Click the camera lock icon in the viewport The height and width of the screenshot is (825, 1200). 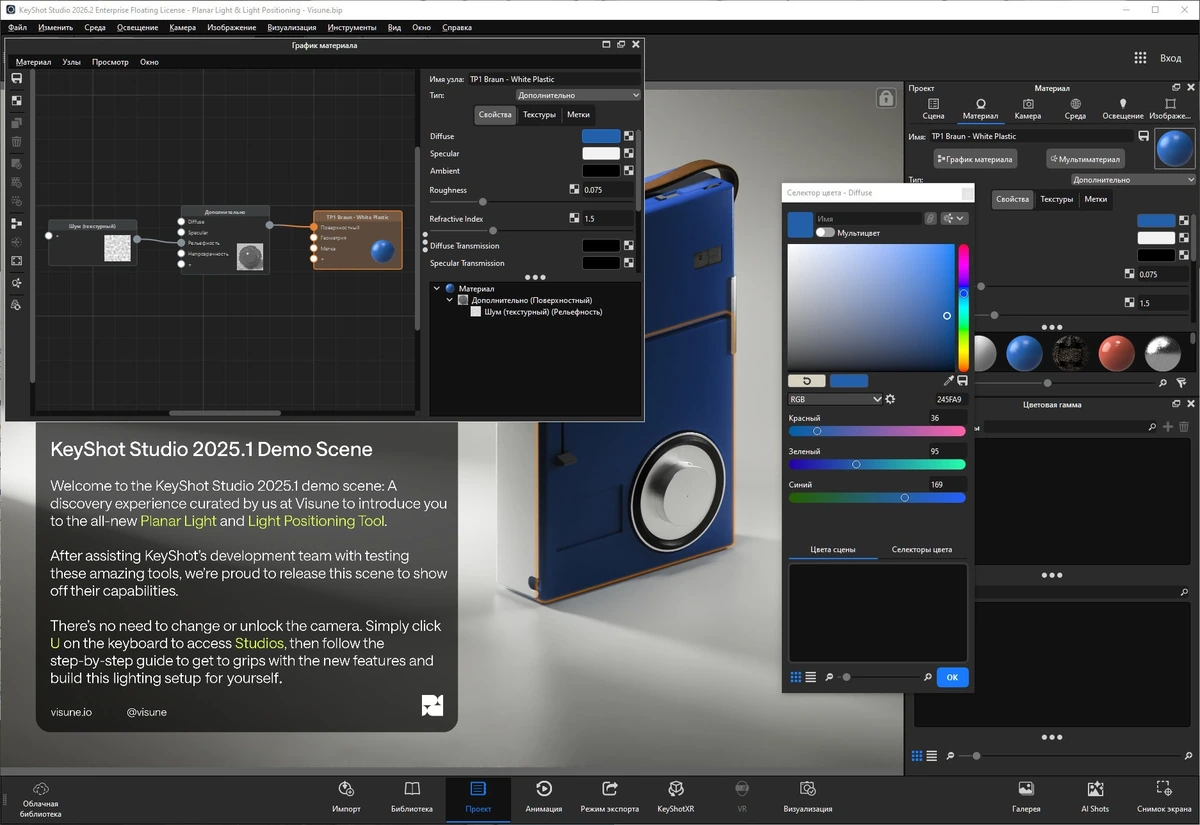[x=885, y=98]
